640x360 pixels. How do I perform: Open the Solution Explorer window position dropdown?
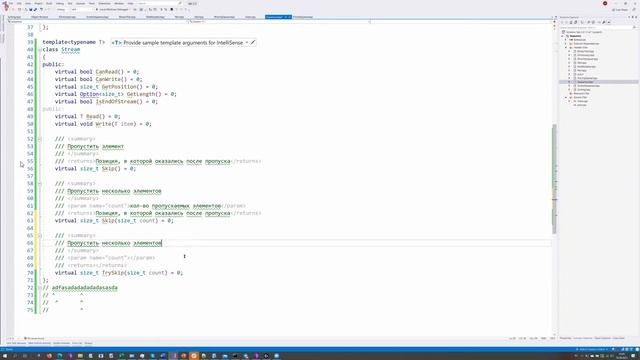pyautogui.click(x=629, y=17)
